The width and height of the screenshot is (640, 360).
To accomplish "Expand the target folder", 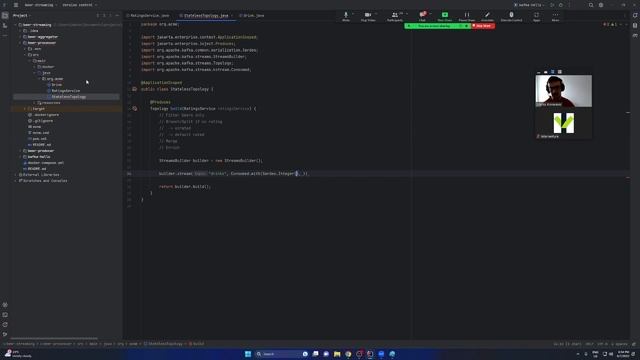I will pyautogui.click(x=25, y=109).
